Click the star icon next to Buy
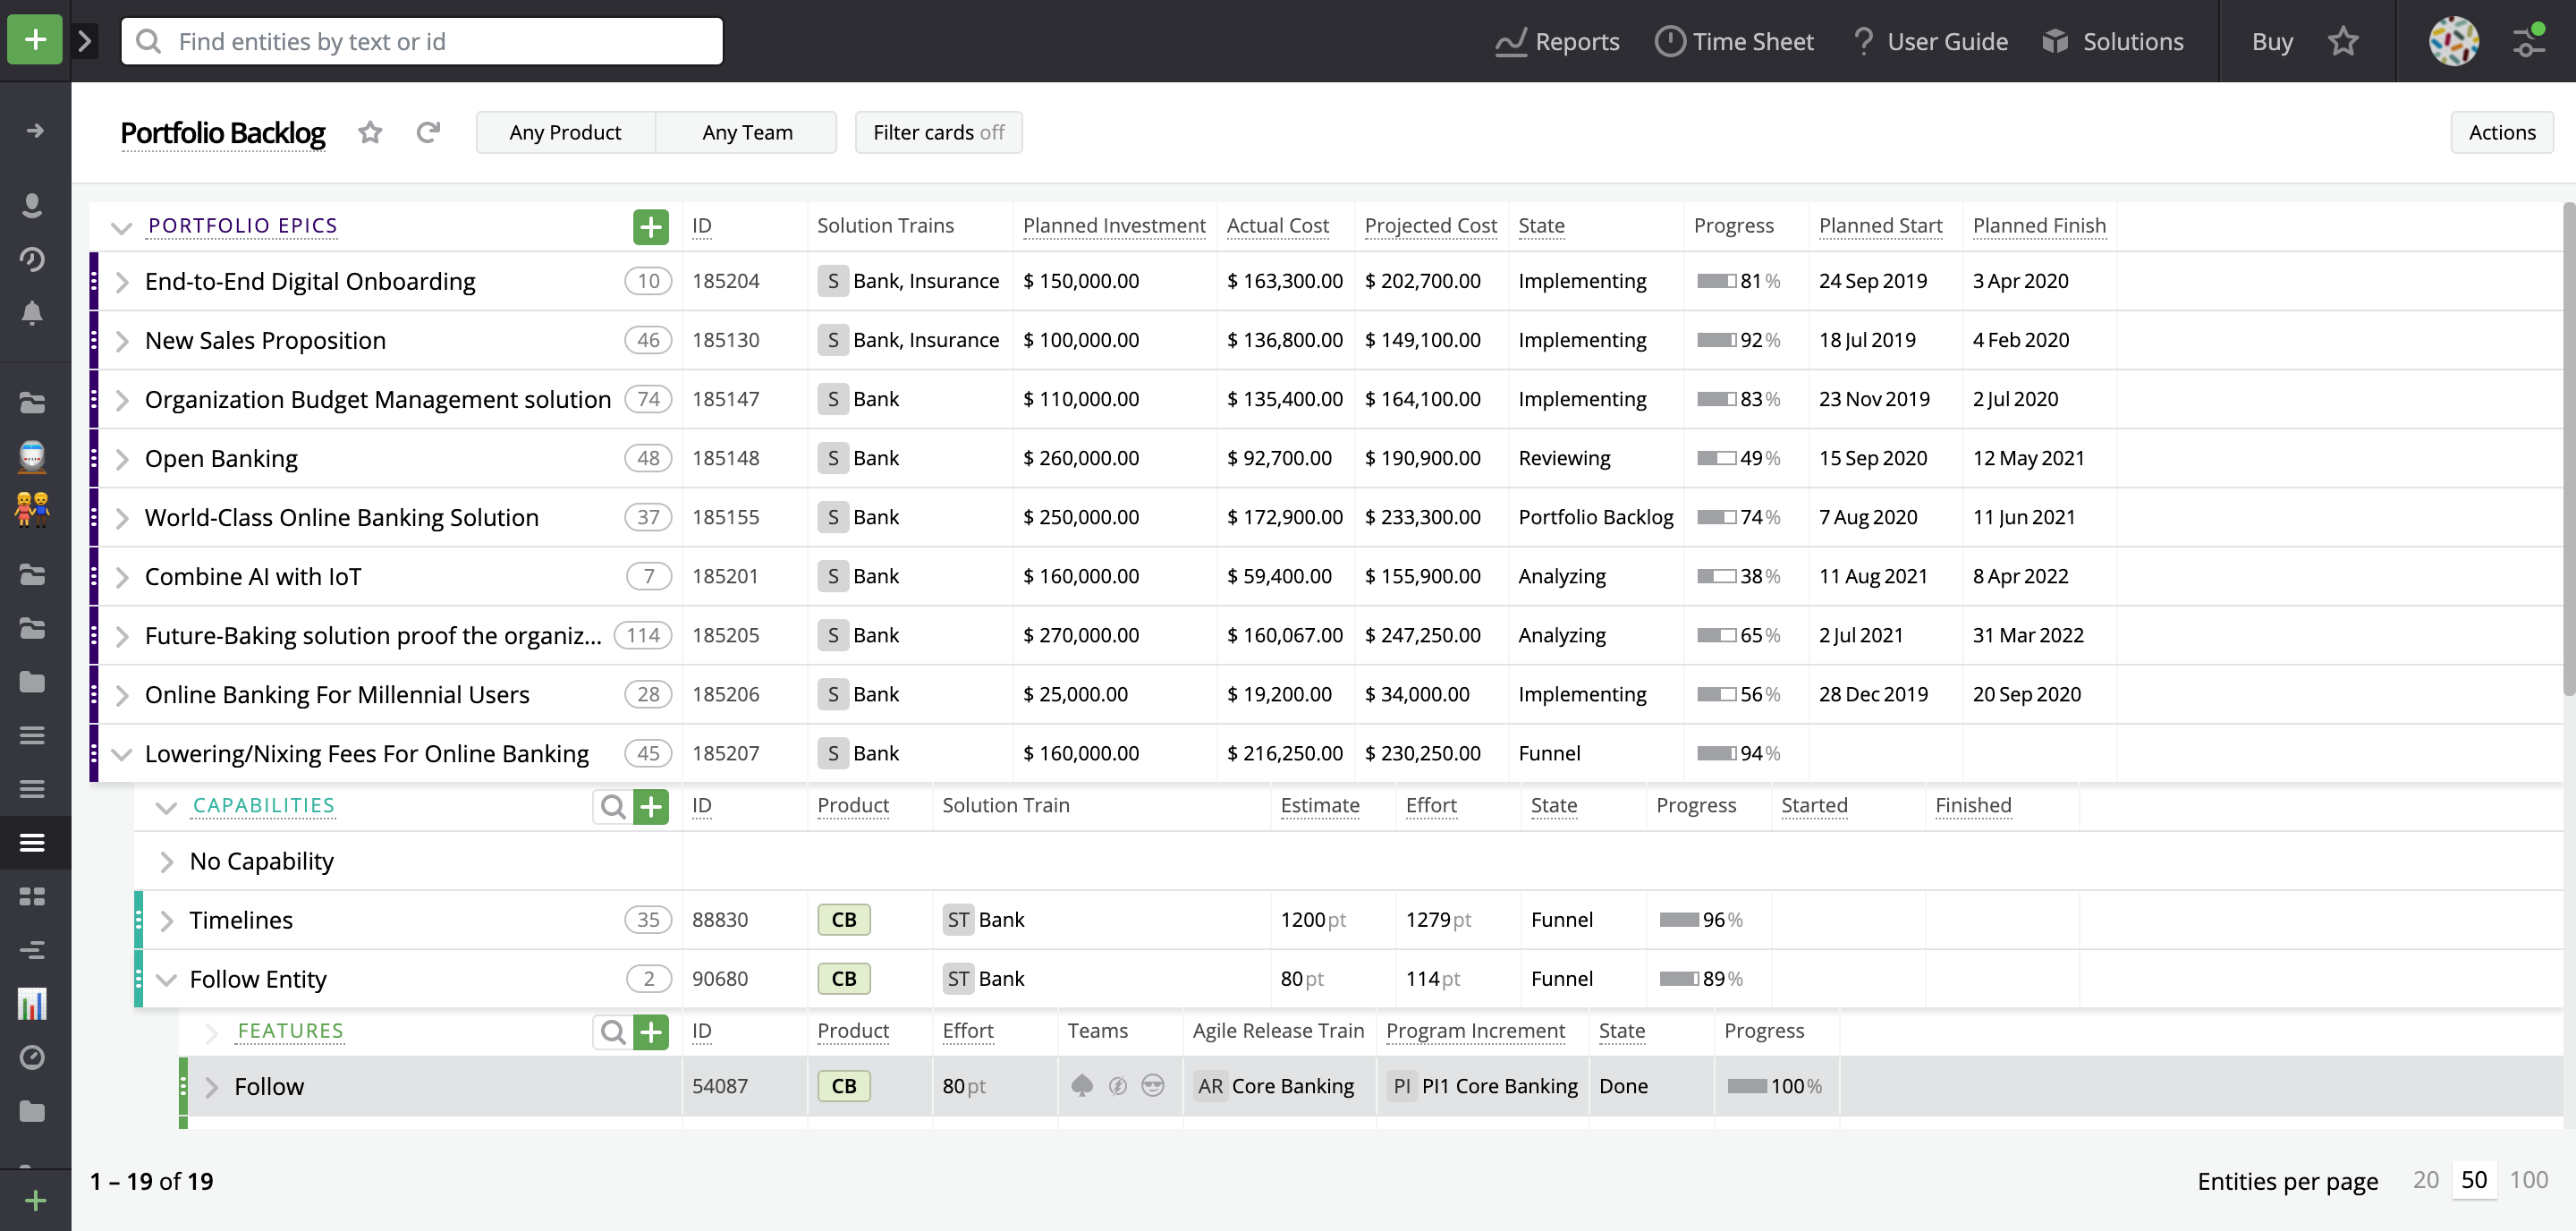 coord(2343,41)
